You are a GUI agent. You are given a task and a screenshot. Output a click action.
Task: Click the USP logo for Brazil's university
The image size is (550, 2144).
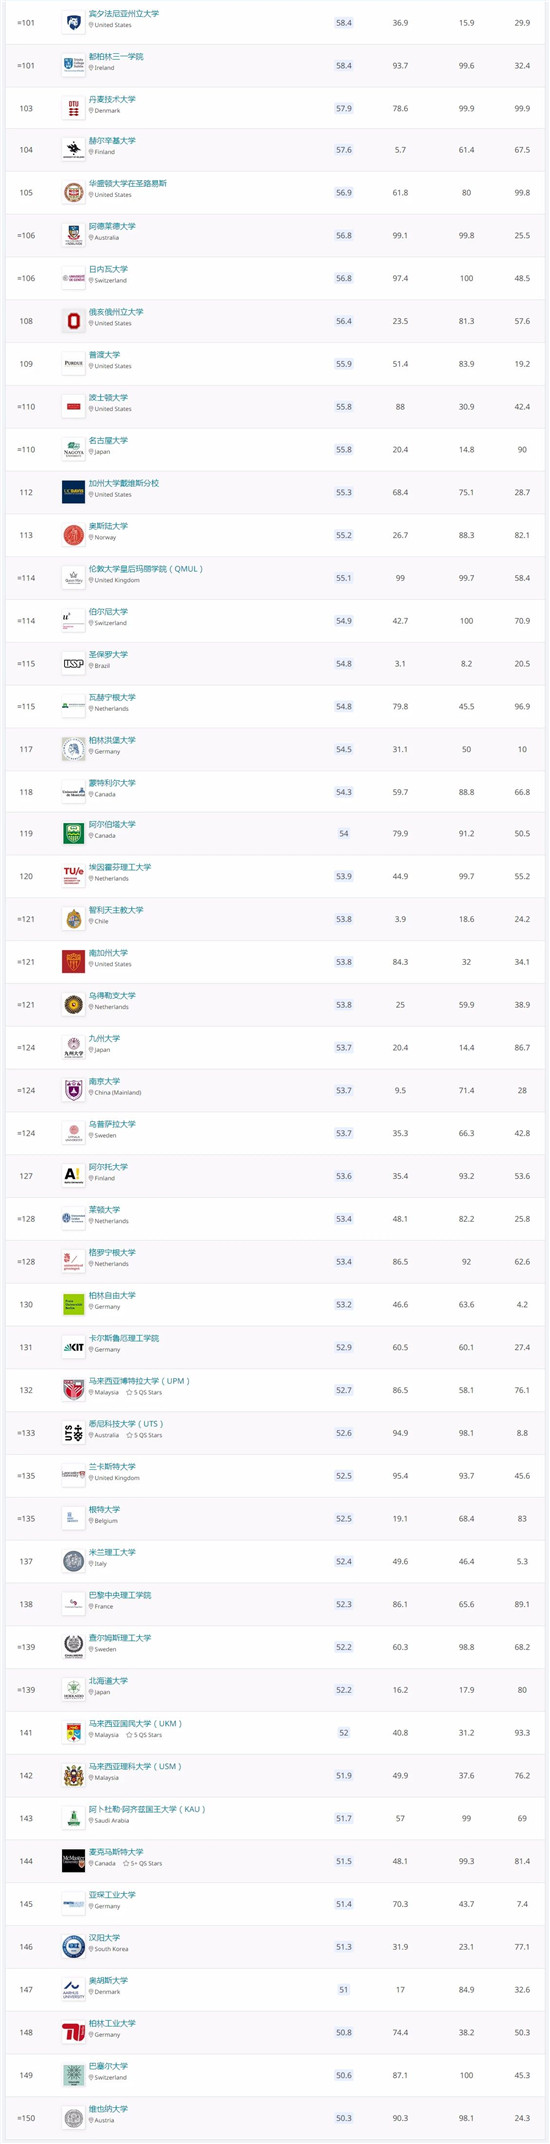point(73,663)
